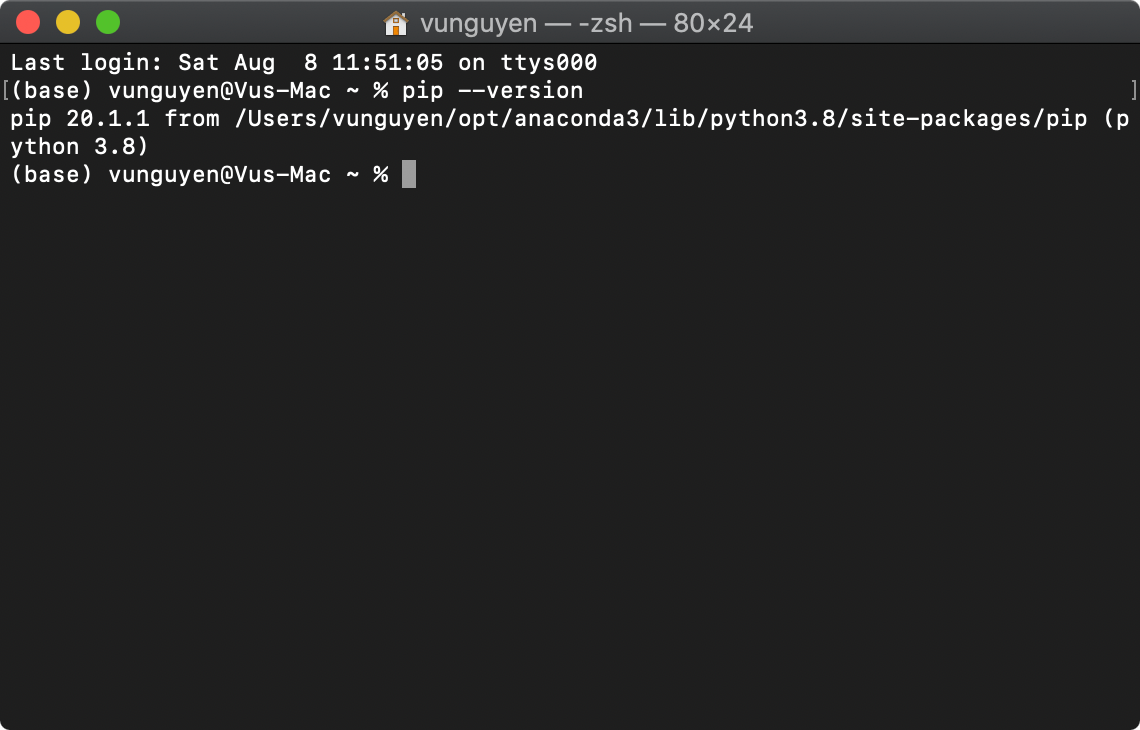The height and width of the screenshot is (730, 1140).
Task: Click the right bracket mark at line end
Action: [1133, 90]
